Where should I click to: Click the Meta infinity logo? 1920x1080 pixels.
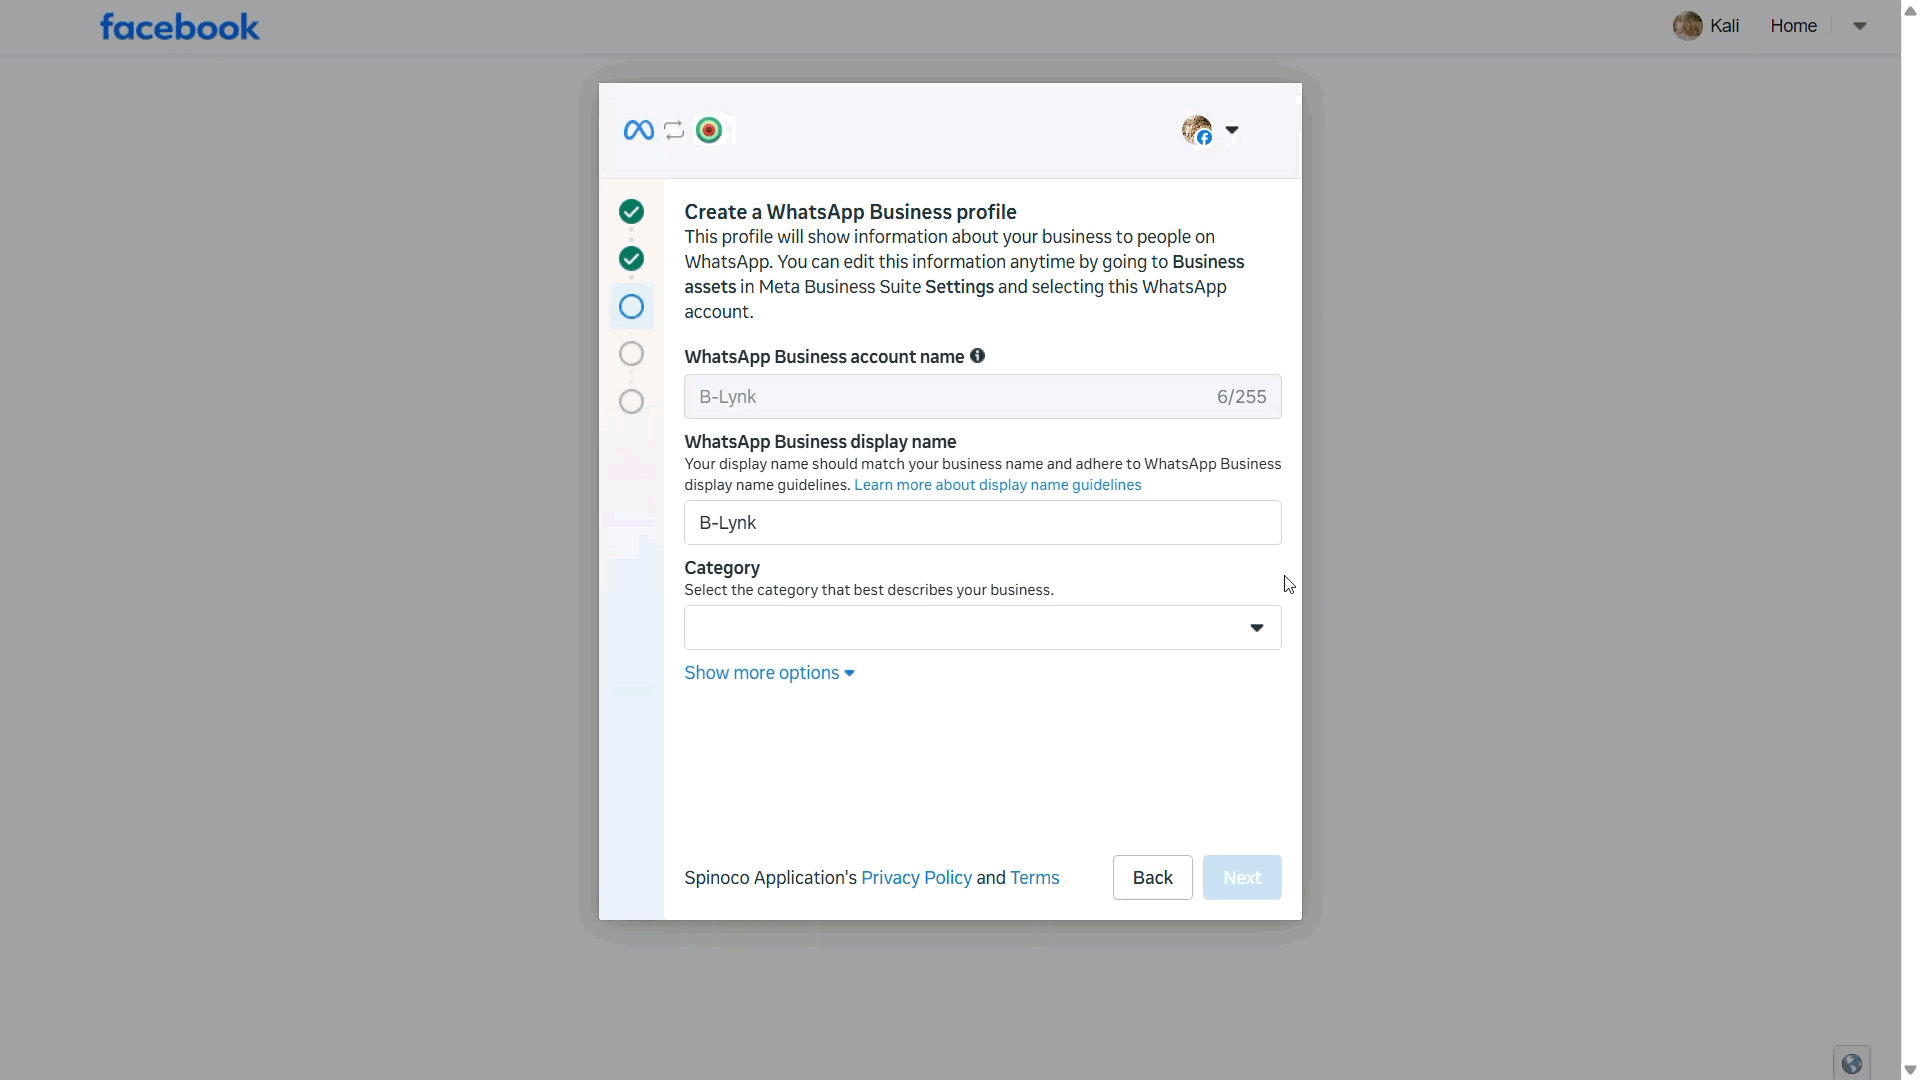coord(638,130)
